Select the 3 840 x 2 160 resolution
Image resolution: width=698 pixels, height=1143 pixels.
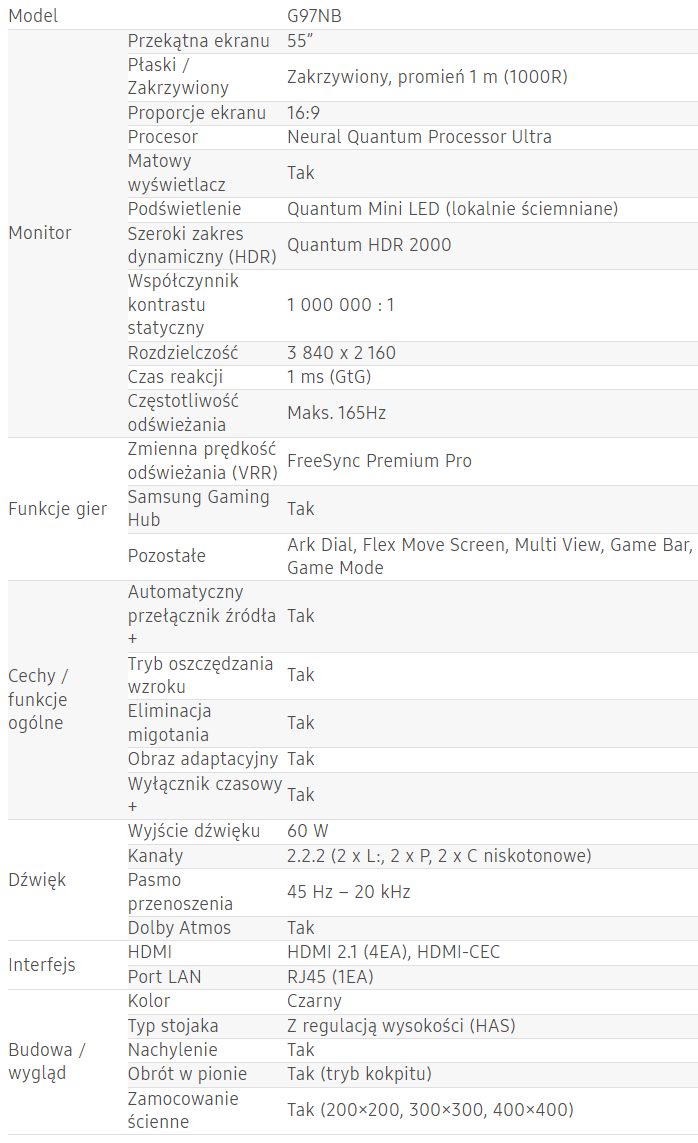(x=341, y=353)
